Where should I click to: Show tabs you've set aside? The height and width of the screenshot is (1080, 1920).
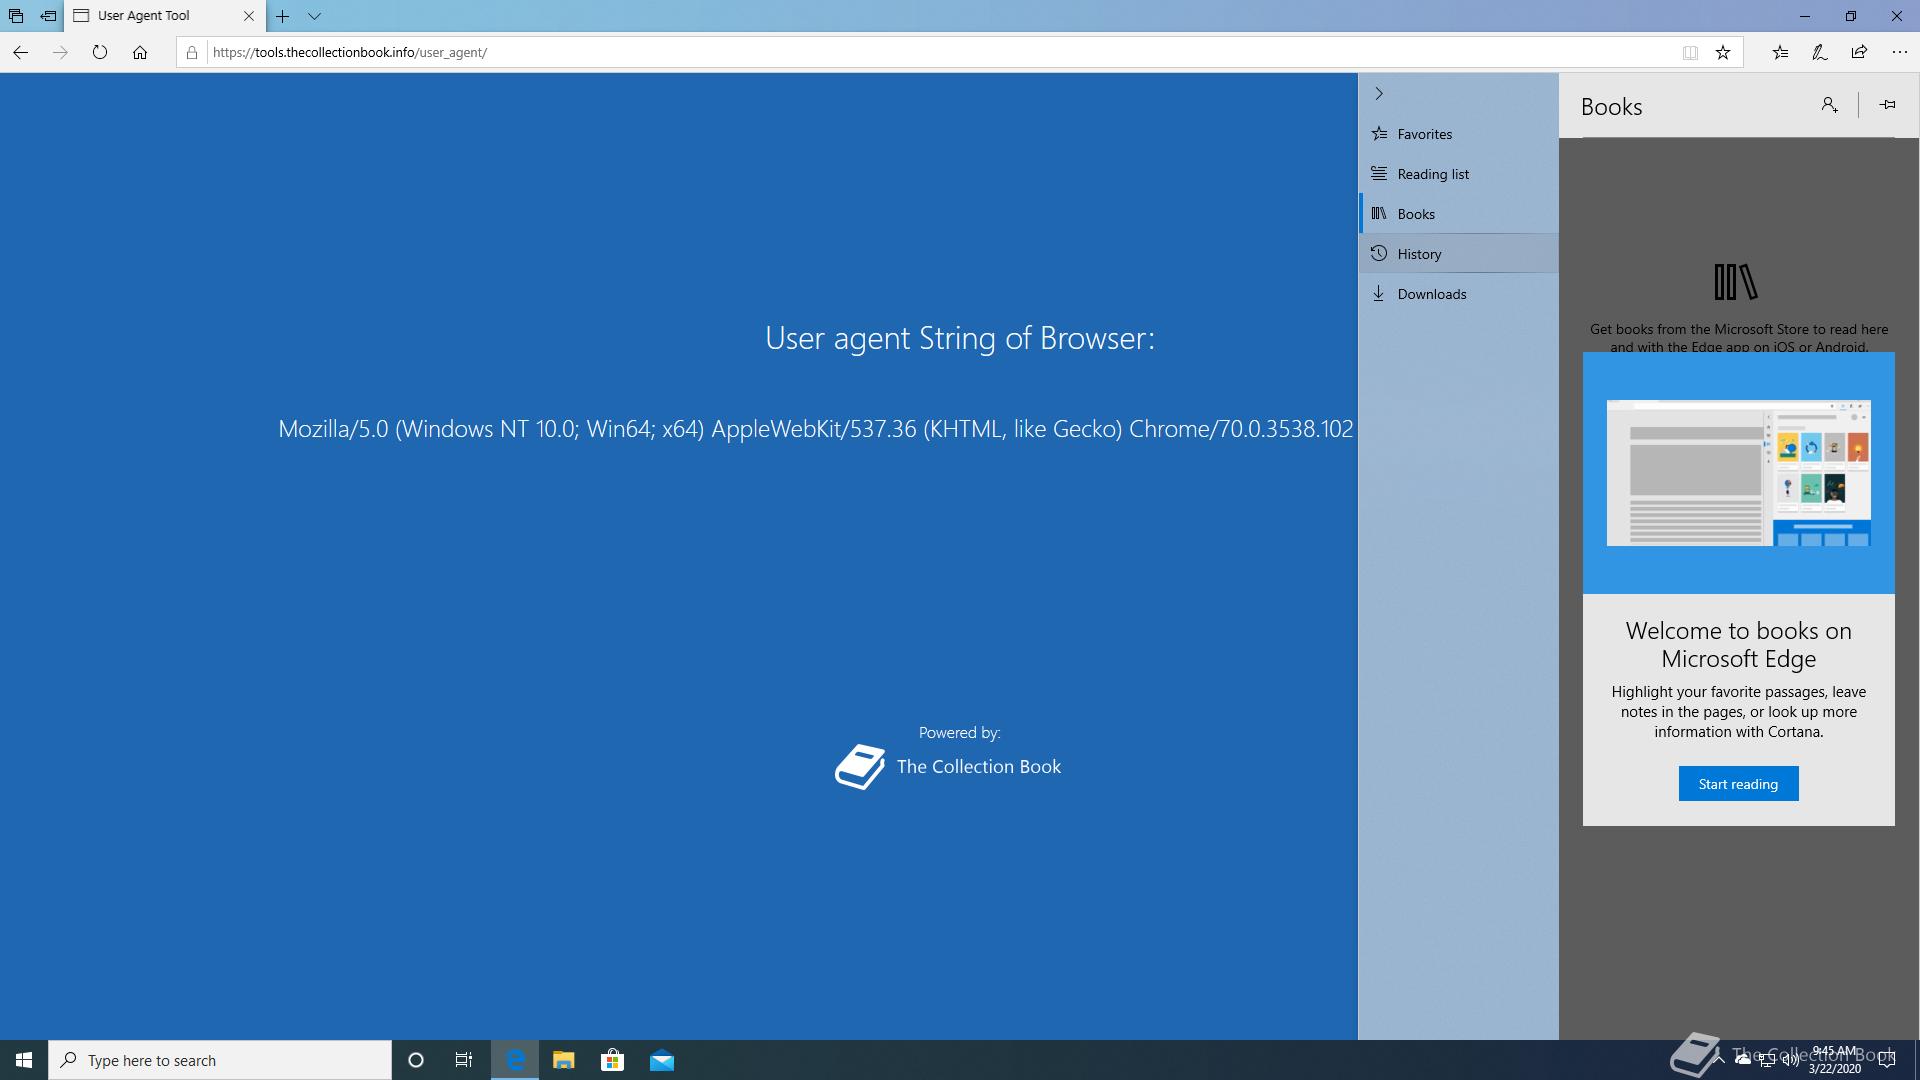click(x=16, y=16)
